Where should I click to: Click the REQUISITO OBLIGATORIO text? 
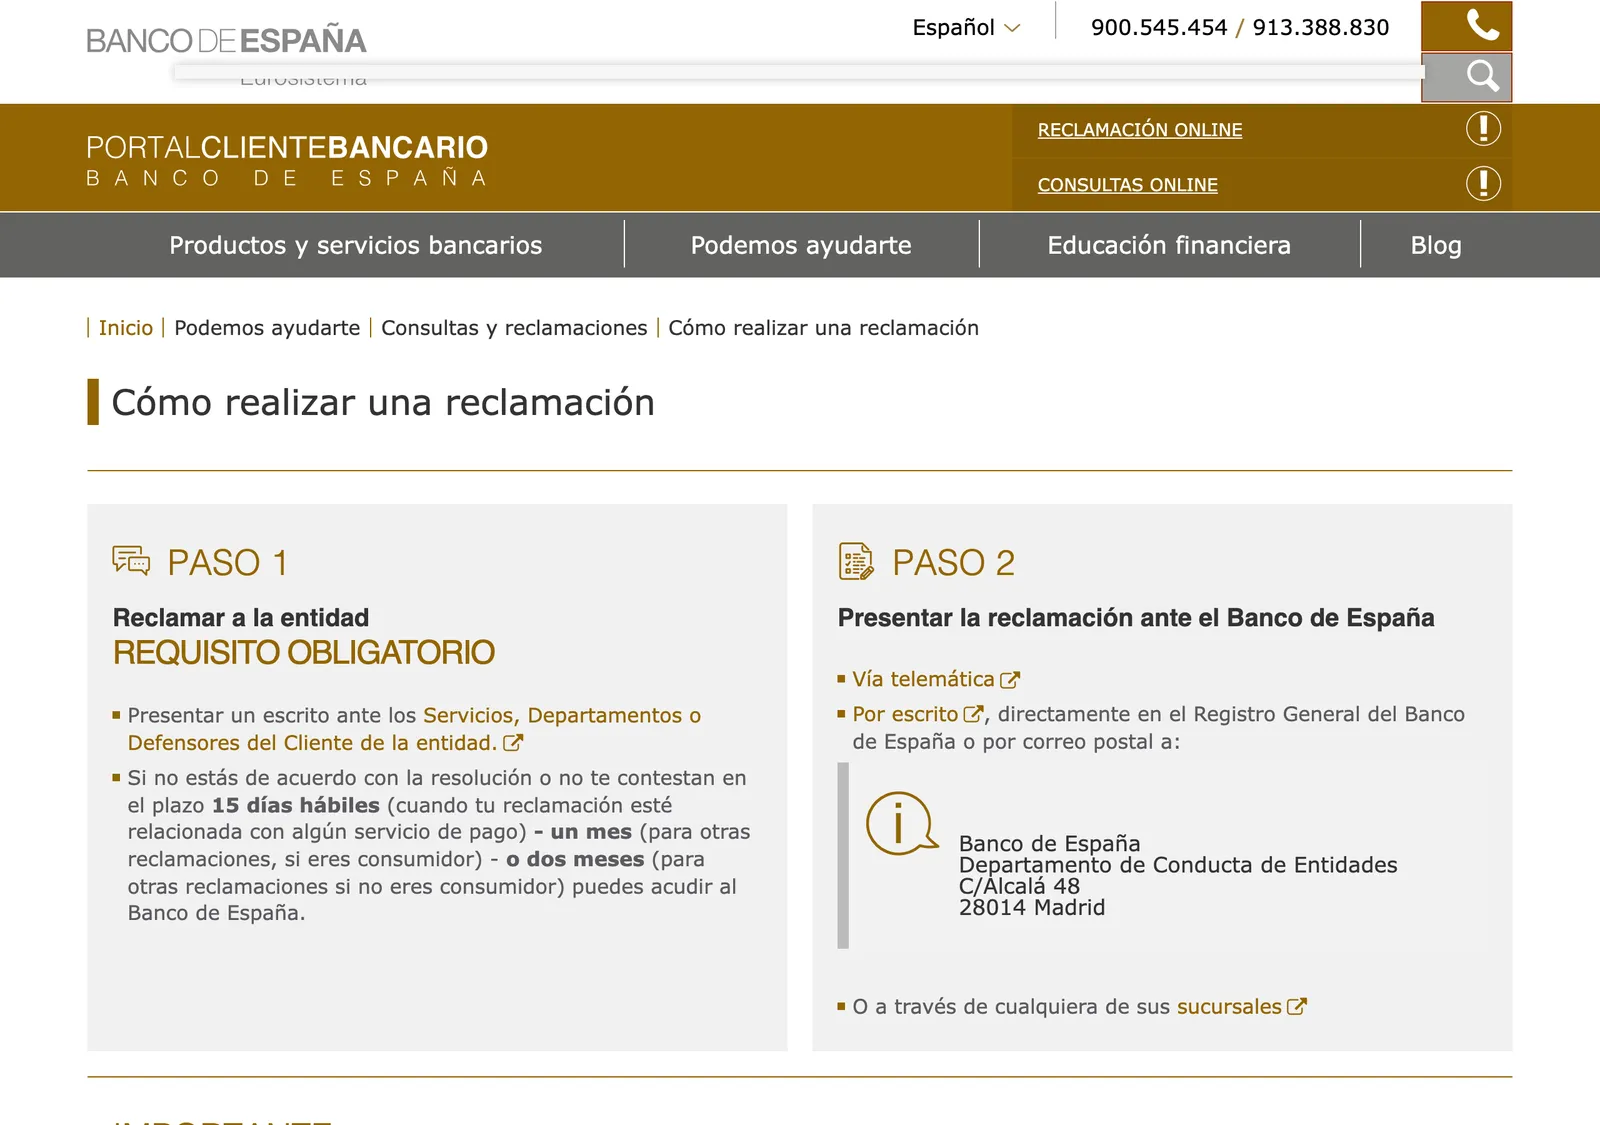[x=304, y=653]
